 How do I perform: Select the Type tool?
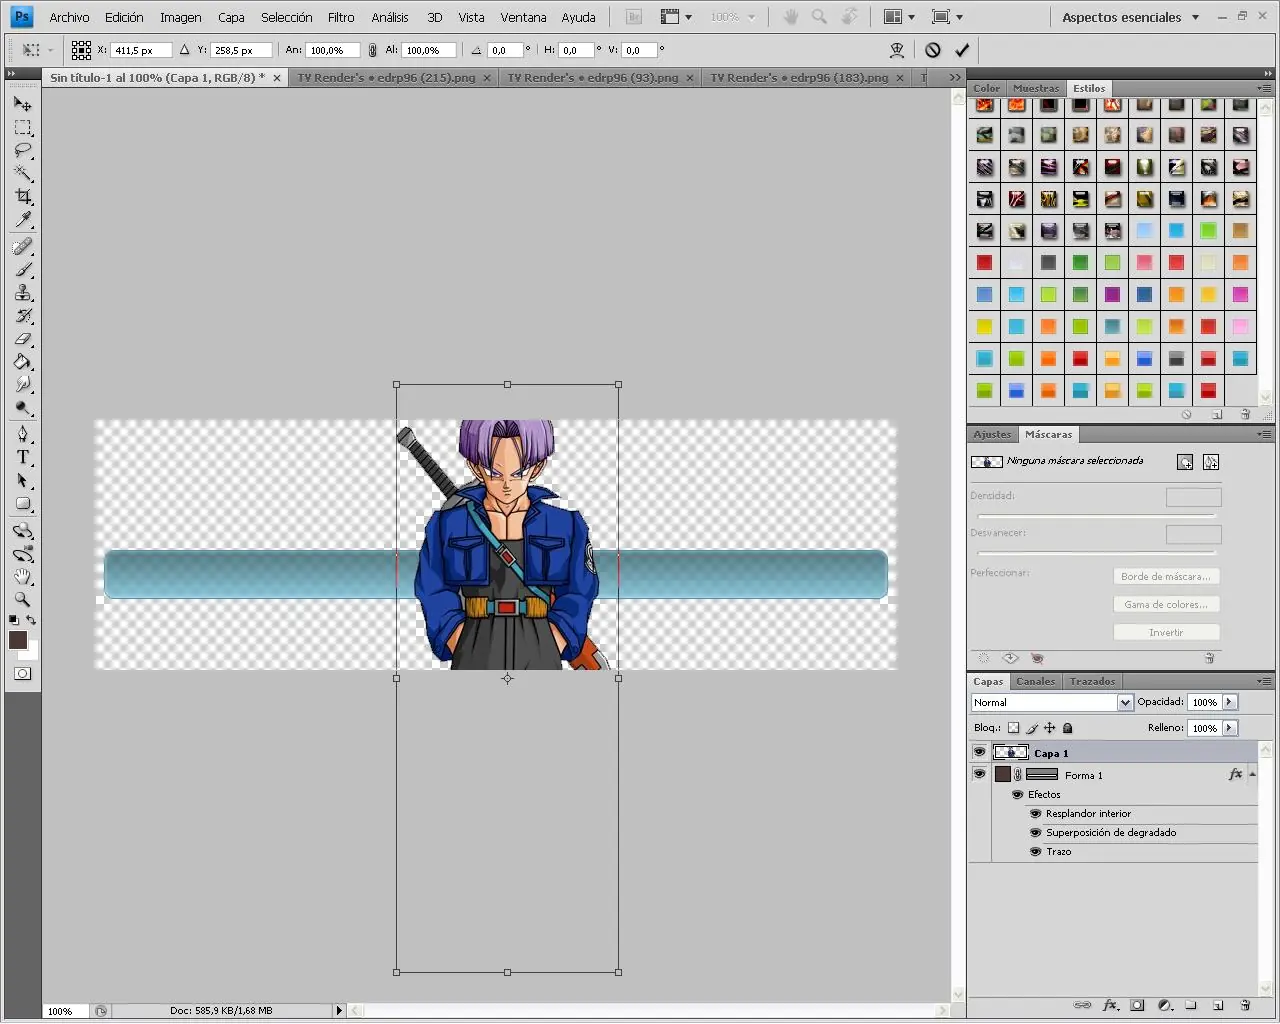pos(22,457)
